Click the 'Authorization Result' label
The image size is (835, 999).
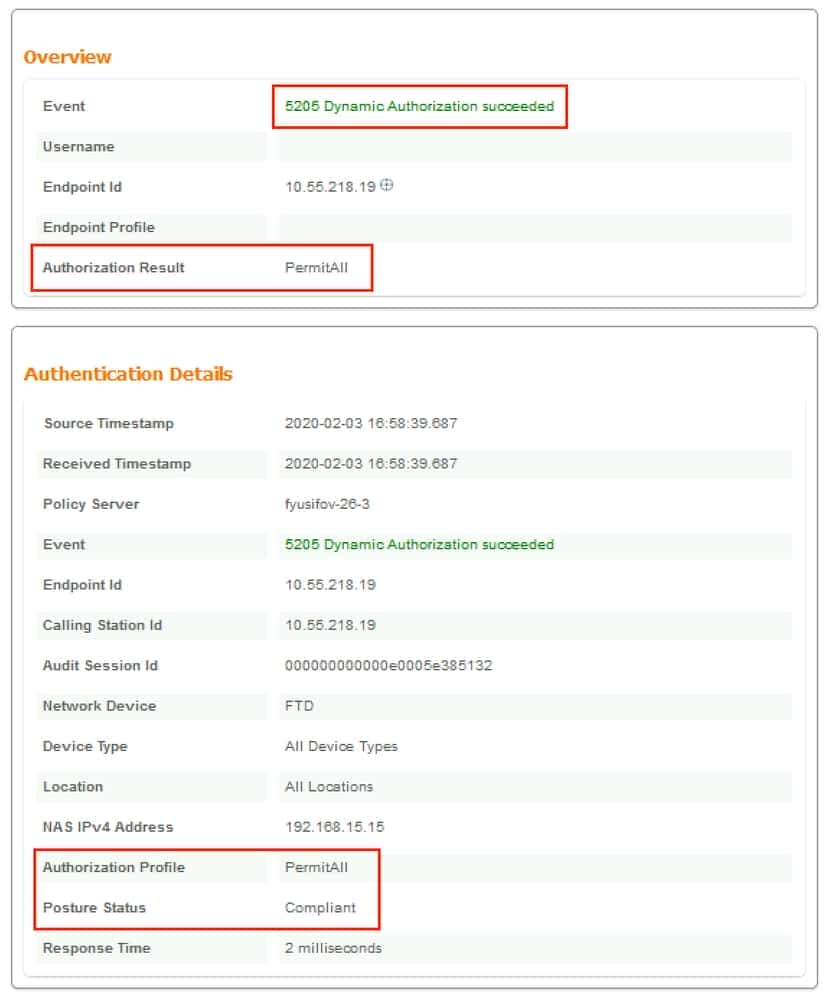tap(113, 268)
